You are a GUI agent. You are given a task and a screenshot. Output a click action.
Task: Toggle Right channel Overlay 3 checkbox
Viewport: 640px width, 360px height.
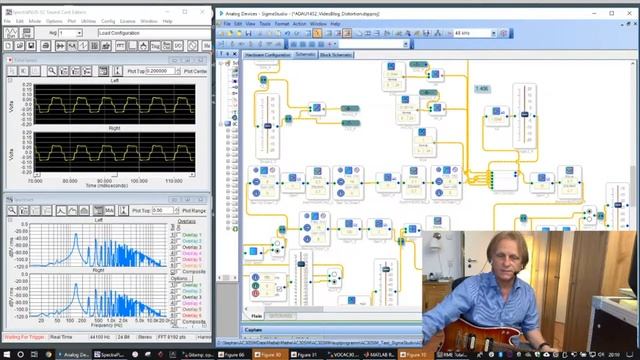tap(178, 297)
